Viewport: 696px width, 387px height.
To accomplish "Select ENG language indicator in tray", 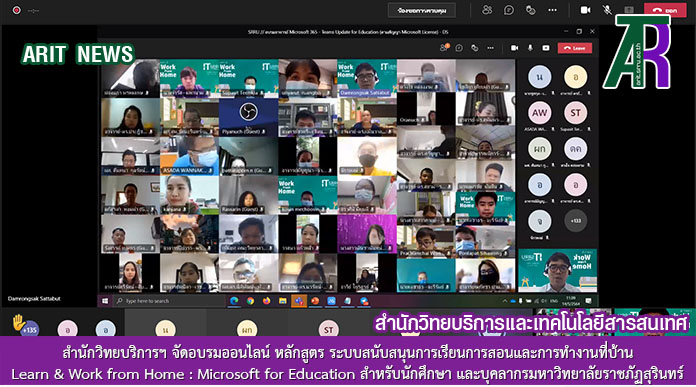I will click(554, 301).
